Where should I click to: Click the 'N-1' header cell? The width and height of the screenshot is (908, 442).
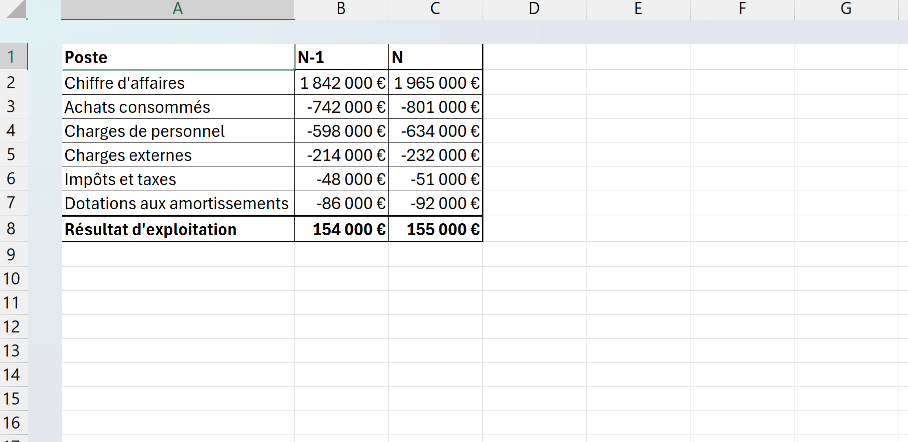[x=341, y=57]
